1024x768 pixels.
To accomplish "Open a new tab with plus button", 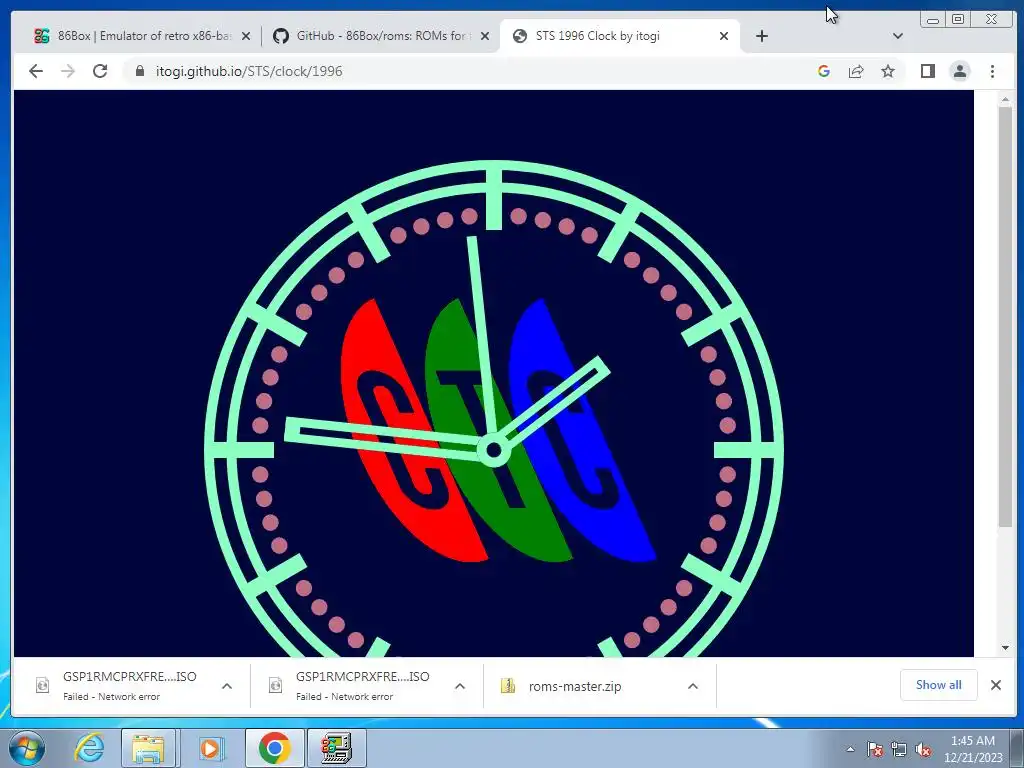I will [761, 36].
